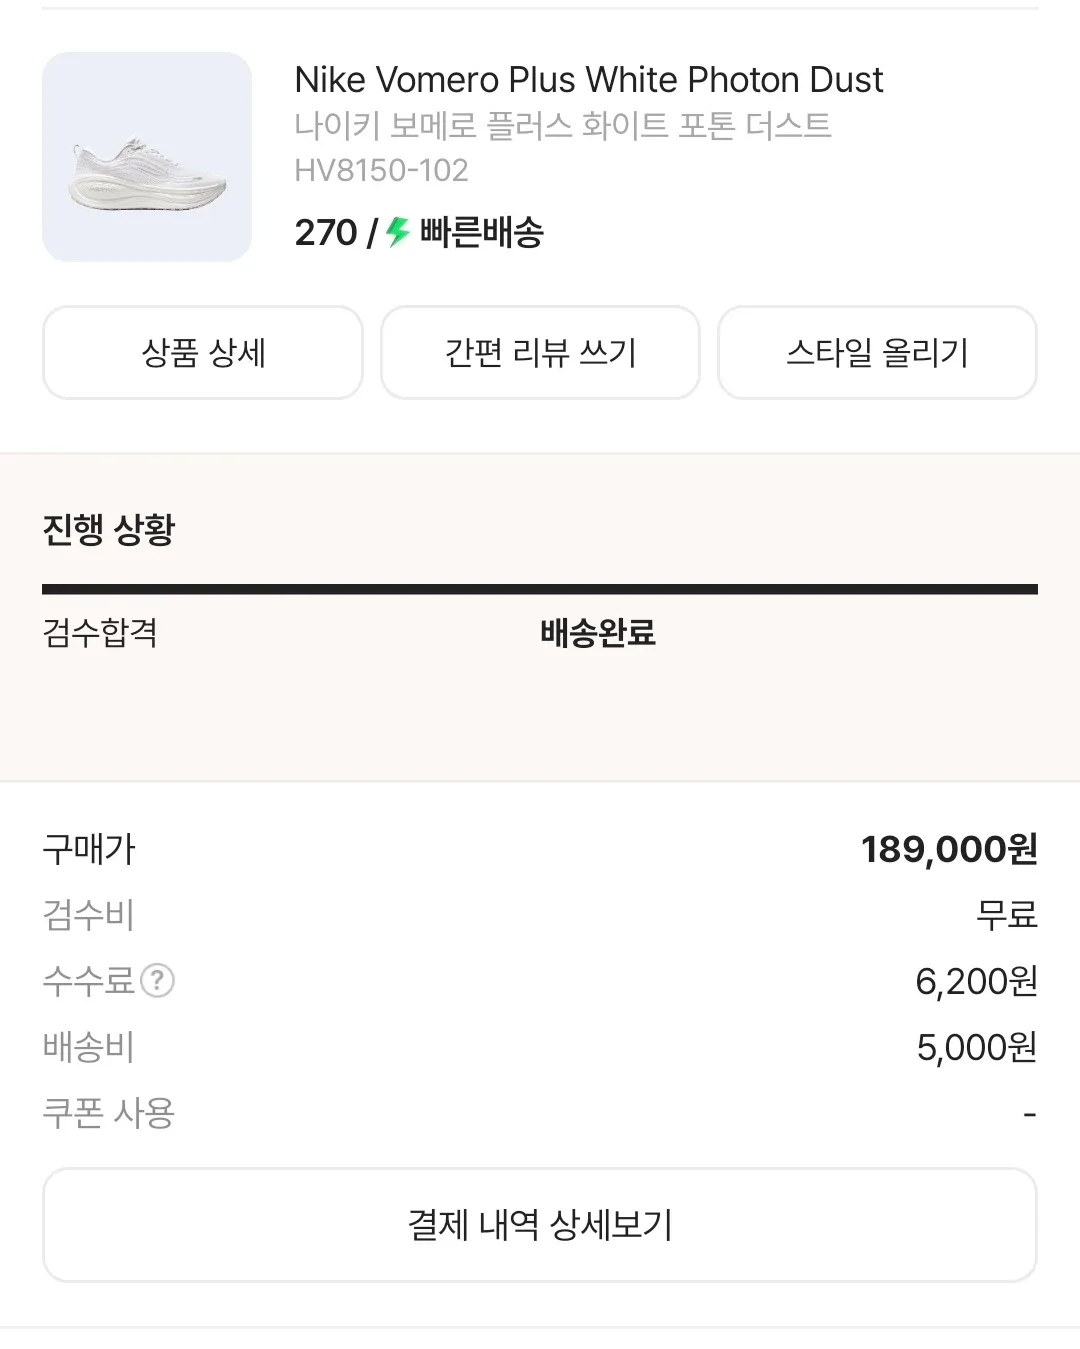The height and width of the screenshot is (1349, 1080).
Task: Click the 배송완료 delivery complete status
Action: click(597, 633)
